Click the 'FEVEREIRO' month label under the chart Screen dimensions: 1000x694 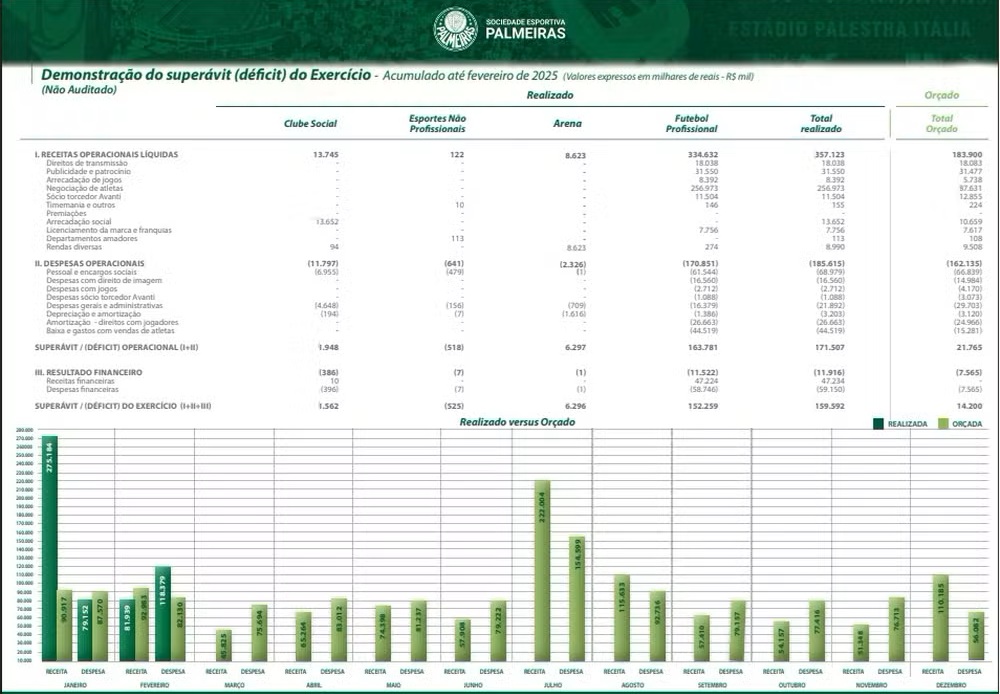click(x=154, y=685)
